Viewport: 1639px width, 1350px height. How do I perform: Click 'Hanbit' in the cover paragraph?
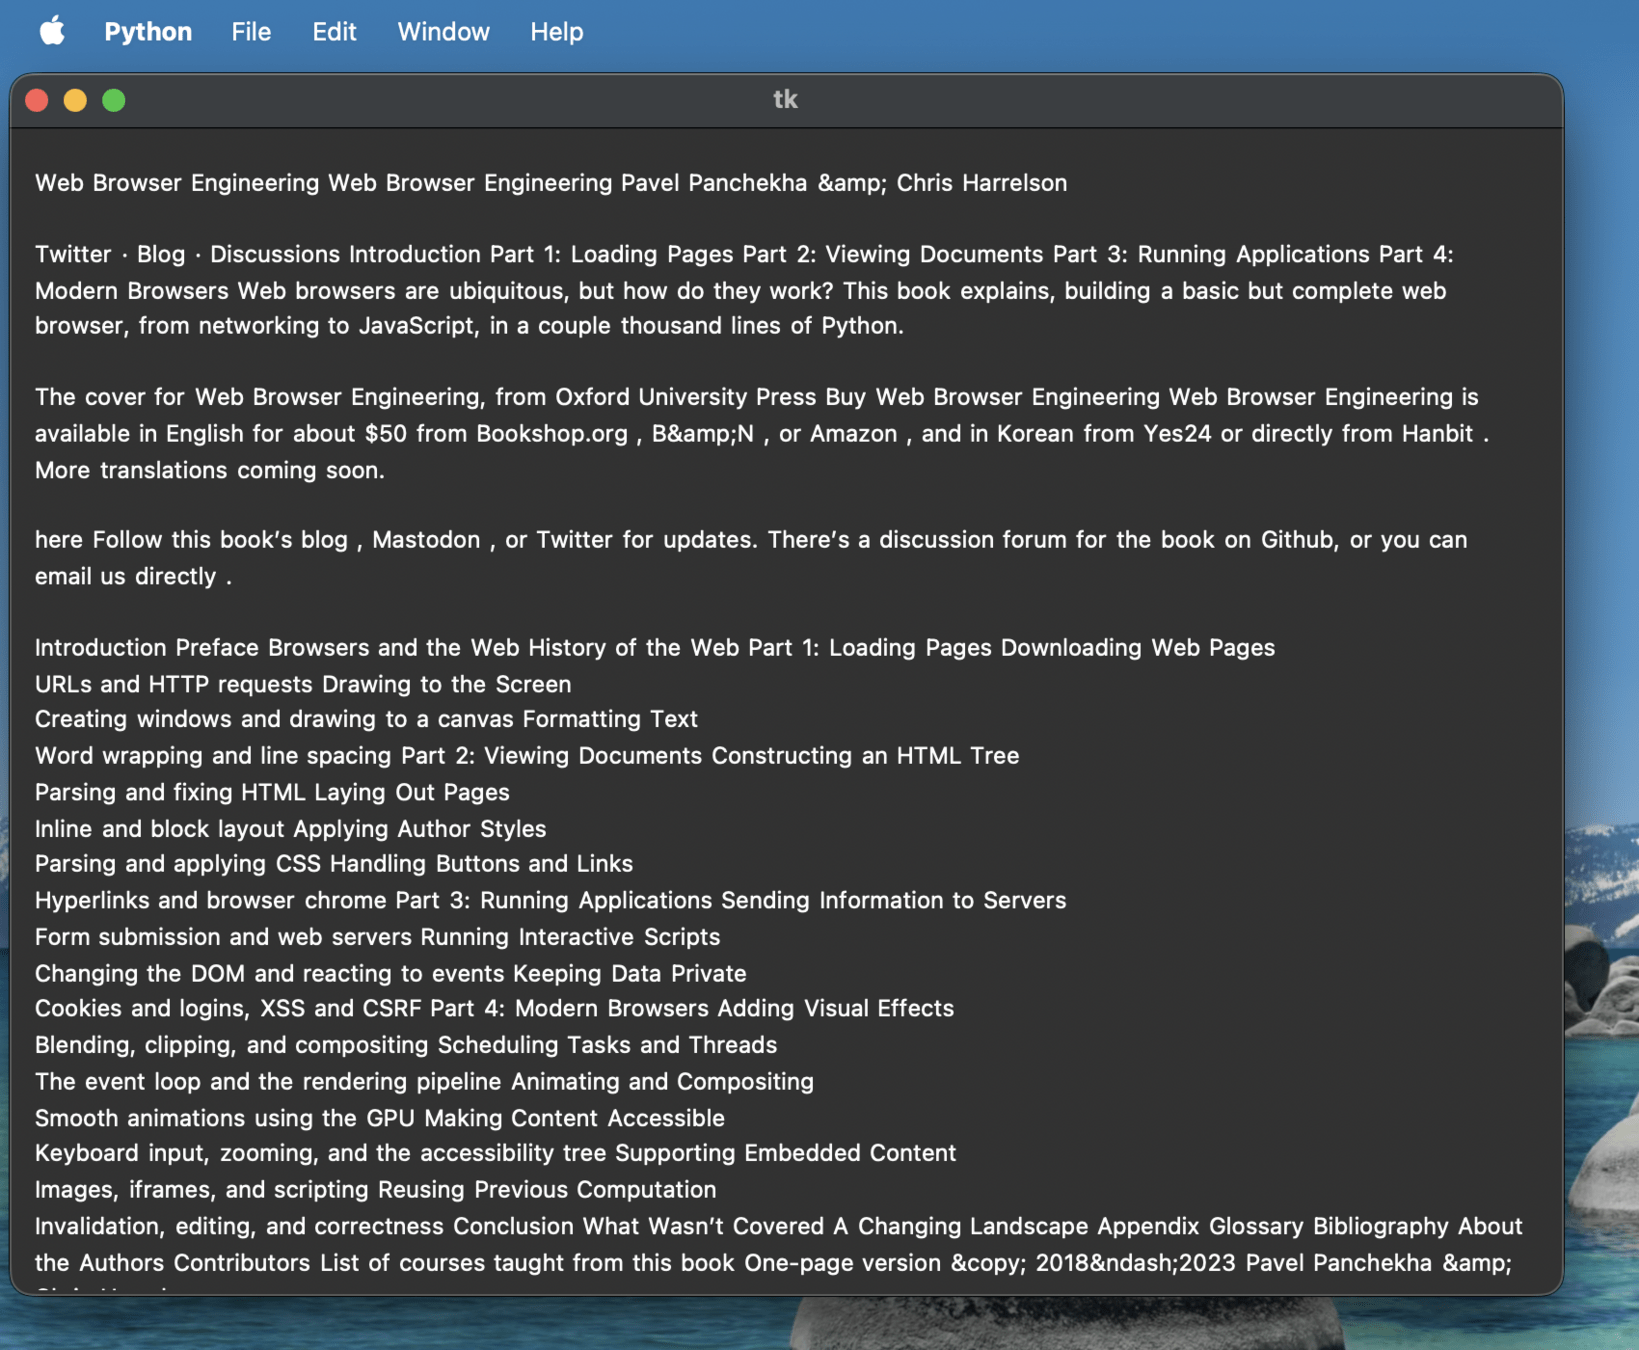point(1437,434)
